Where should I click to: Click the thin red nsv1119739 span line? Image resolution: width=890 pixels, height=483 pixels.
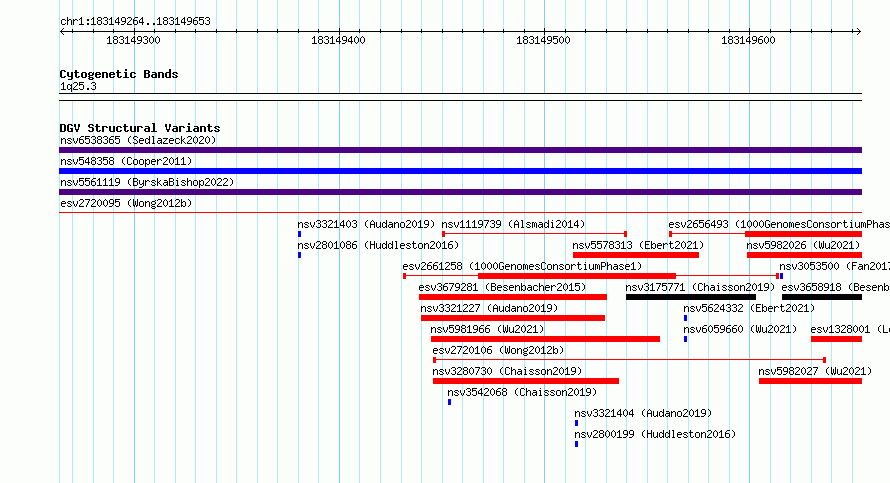534,234
